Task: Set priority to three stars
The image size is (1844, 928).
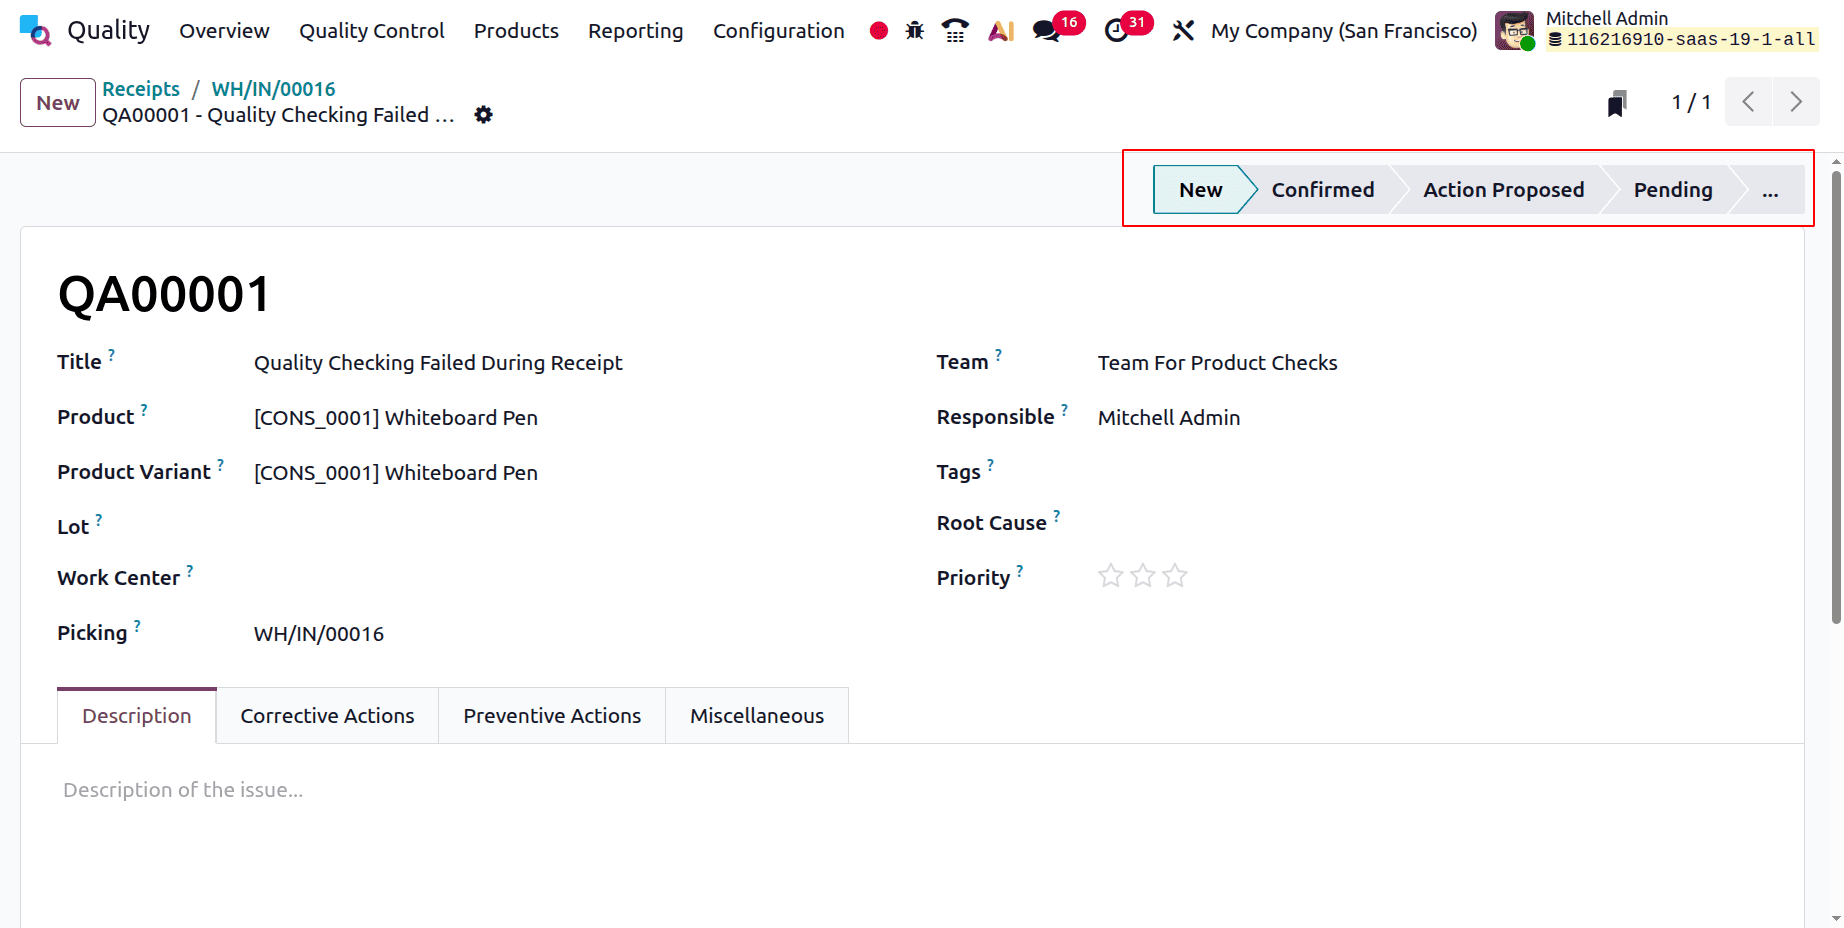Action: click(x=1175, y=576)
